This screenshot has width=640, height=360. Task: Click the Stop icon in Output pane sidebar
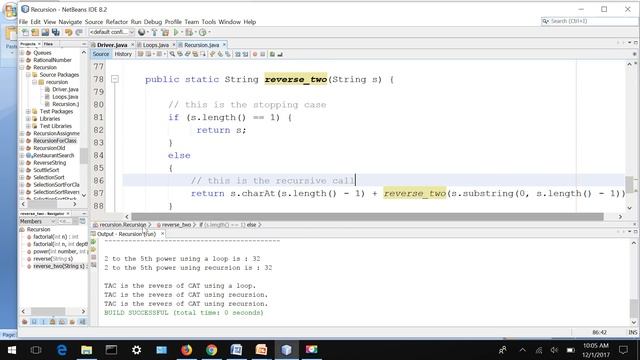point(93,257)
